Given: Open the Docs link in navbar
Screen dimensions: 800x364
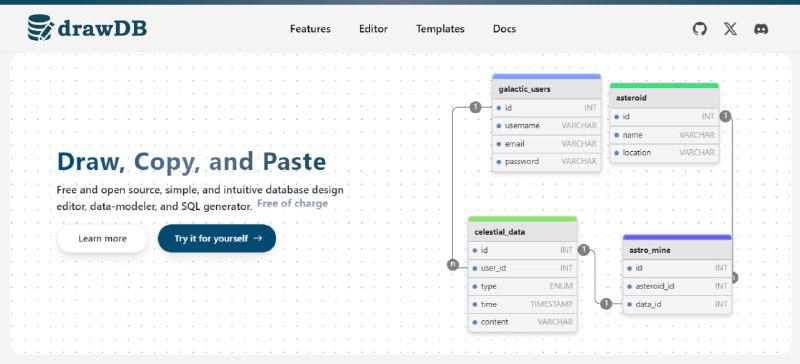Looking at the screenshot, I should (x=504, y=29).
